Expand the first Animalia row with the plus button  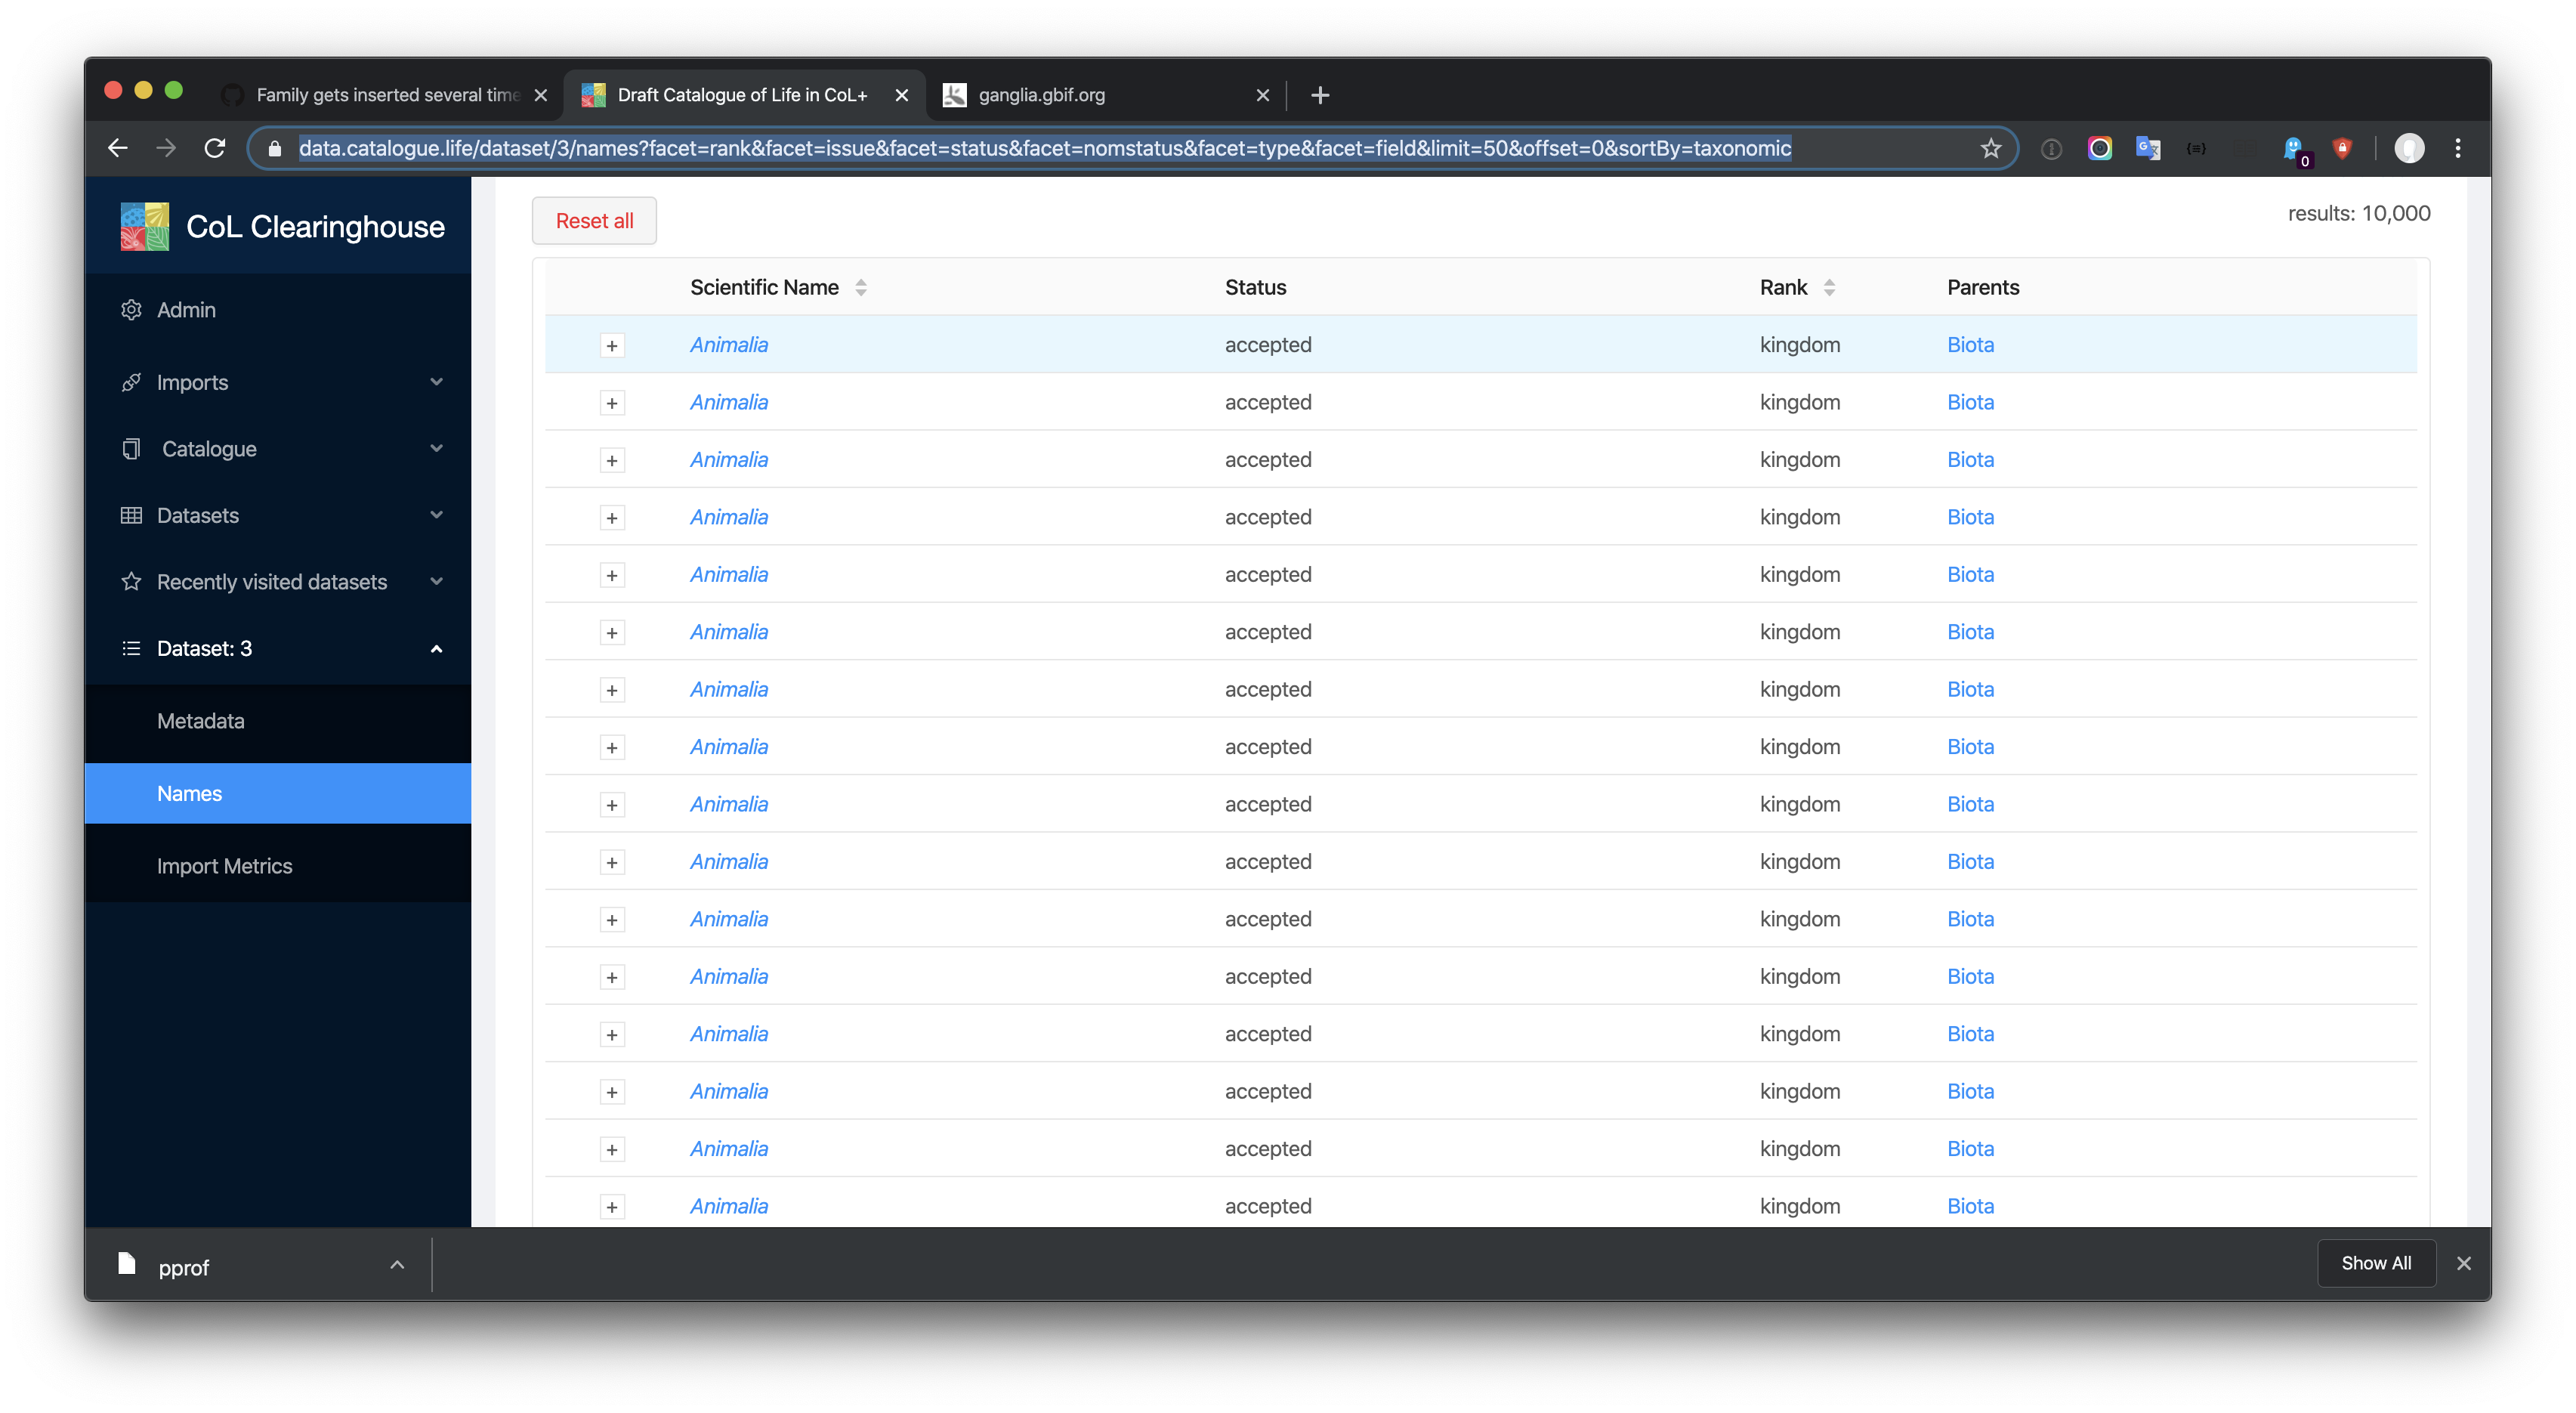[x=612, y=345]
